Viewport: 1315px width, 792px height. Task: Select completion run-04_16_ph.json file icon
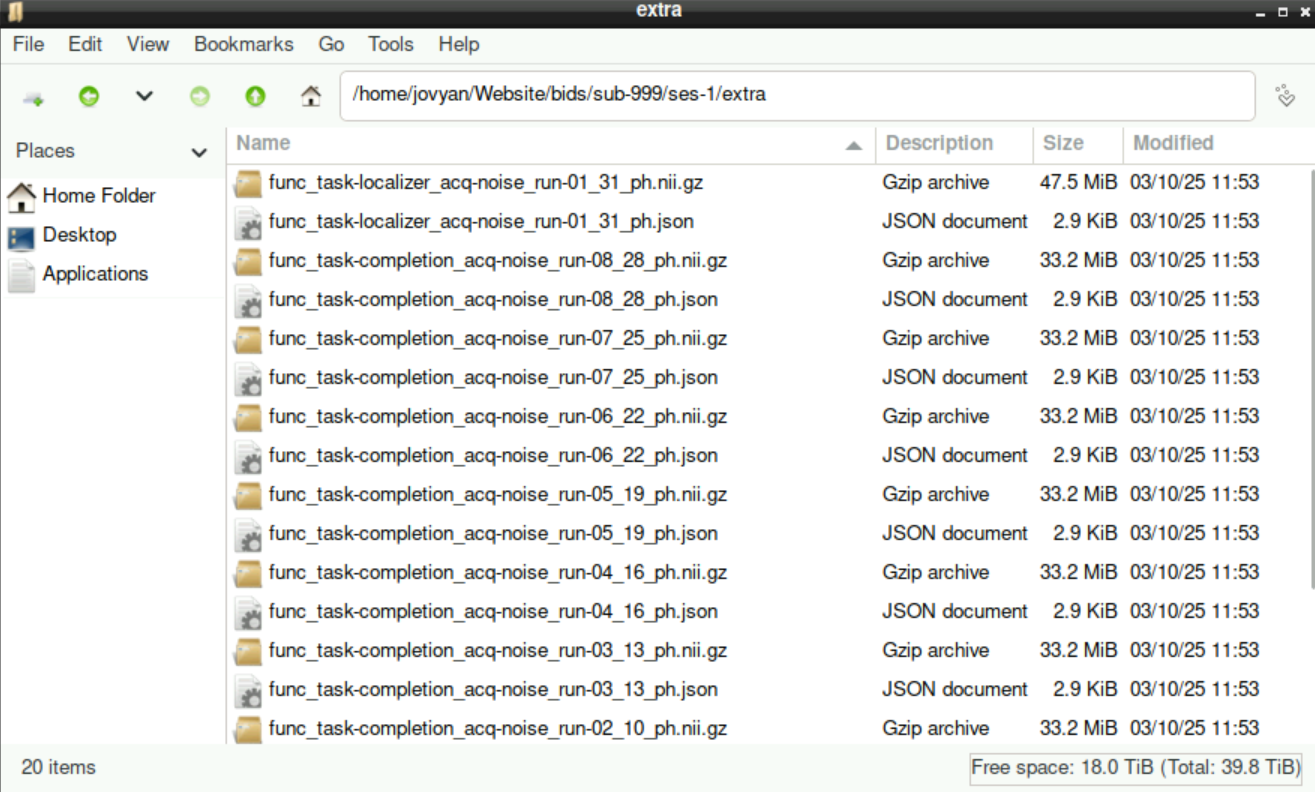click(x=248, y=612)
